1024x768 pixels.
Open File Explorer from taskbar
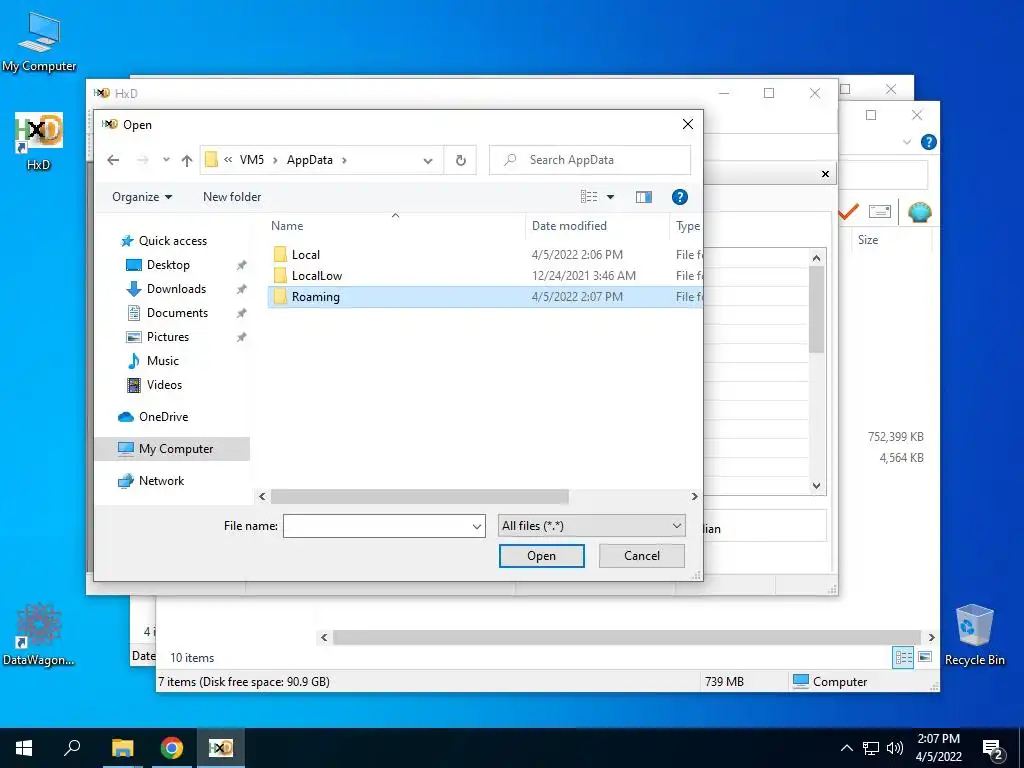(122, 748)
